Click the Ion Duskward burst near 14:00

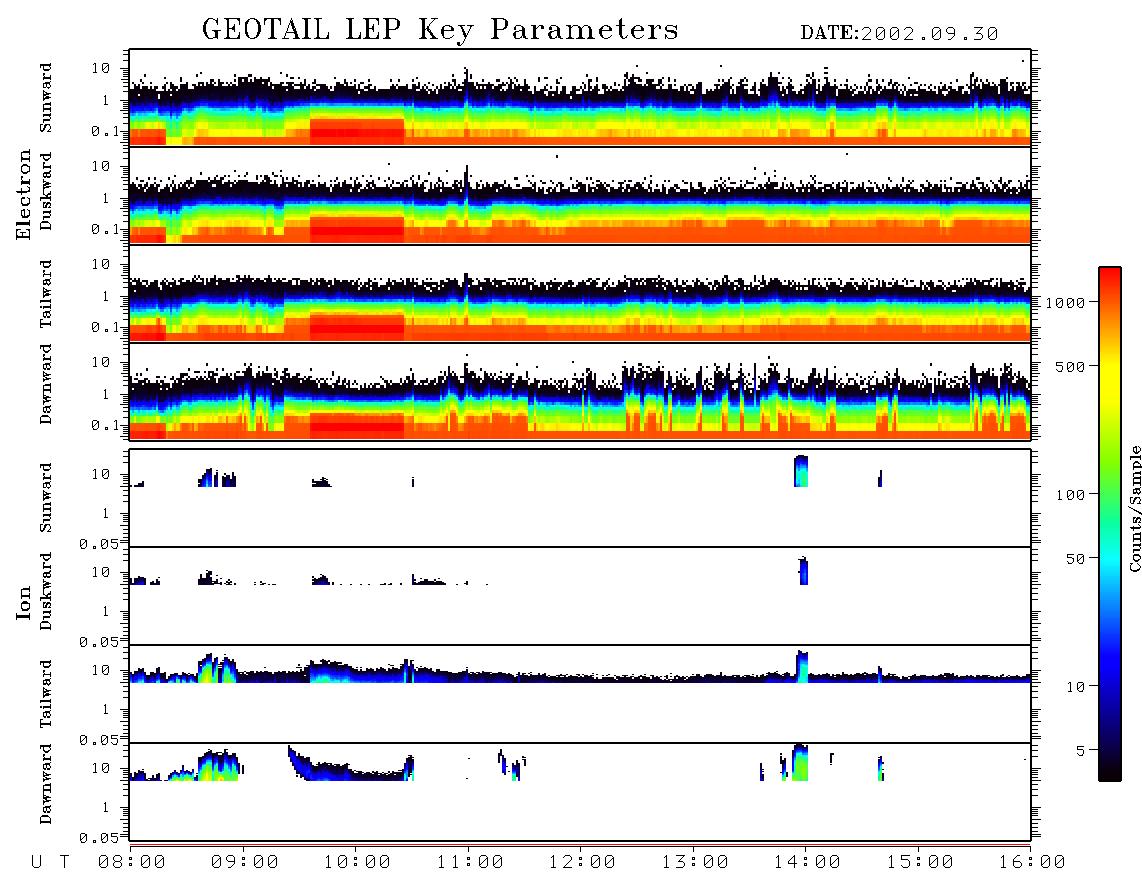pyautogui.click(x=803, y=570)
